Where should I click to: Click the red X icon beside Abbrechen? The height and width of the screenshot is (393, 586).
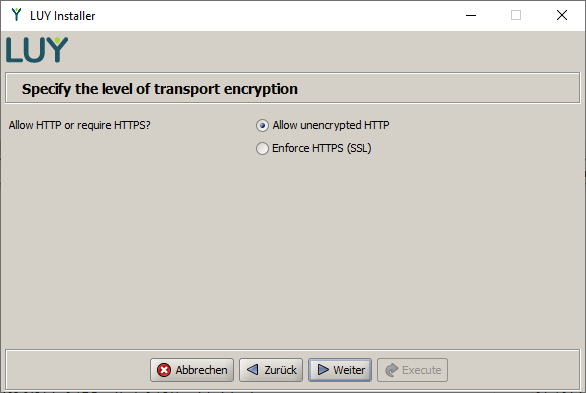click(164, 370)
